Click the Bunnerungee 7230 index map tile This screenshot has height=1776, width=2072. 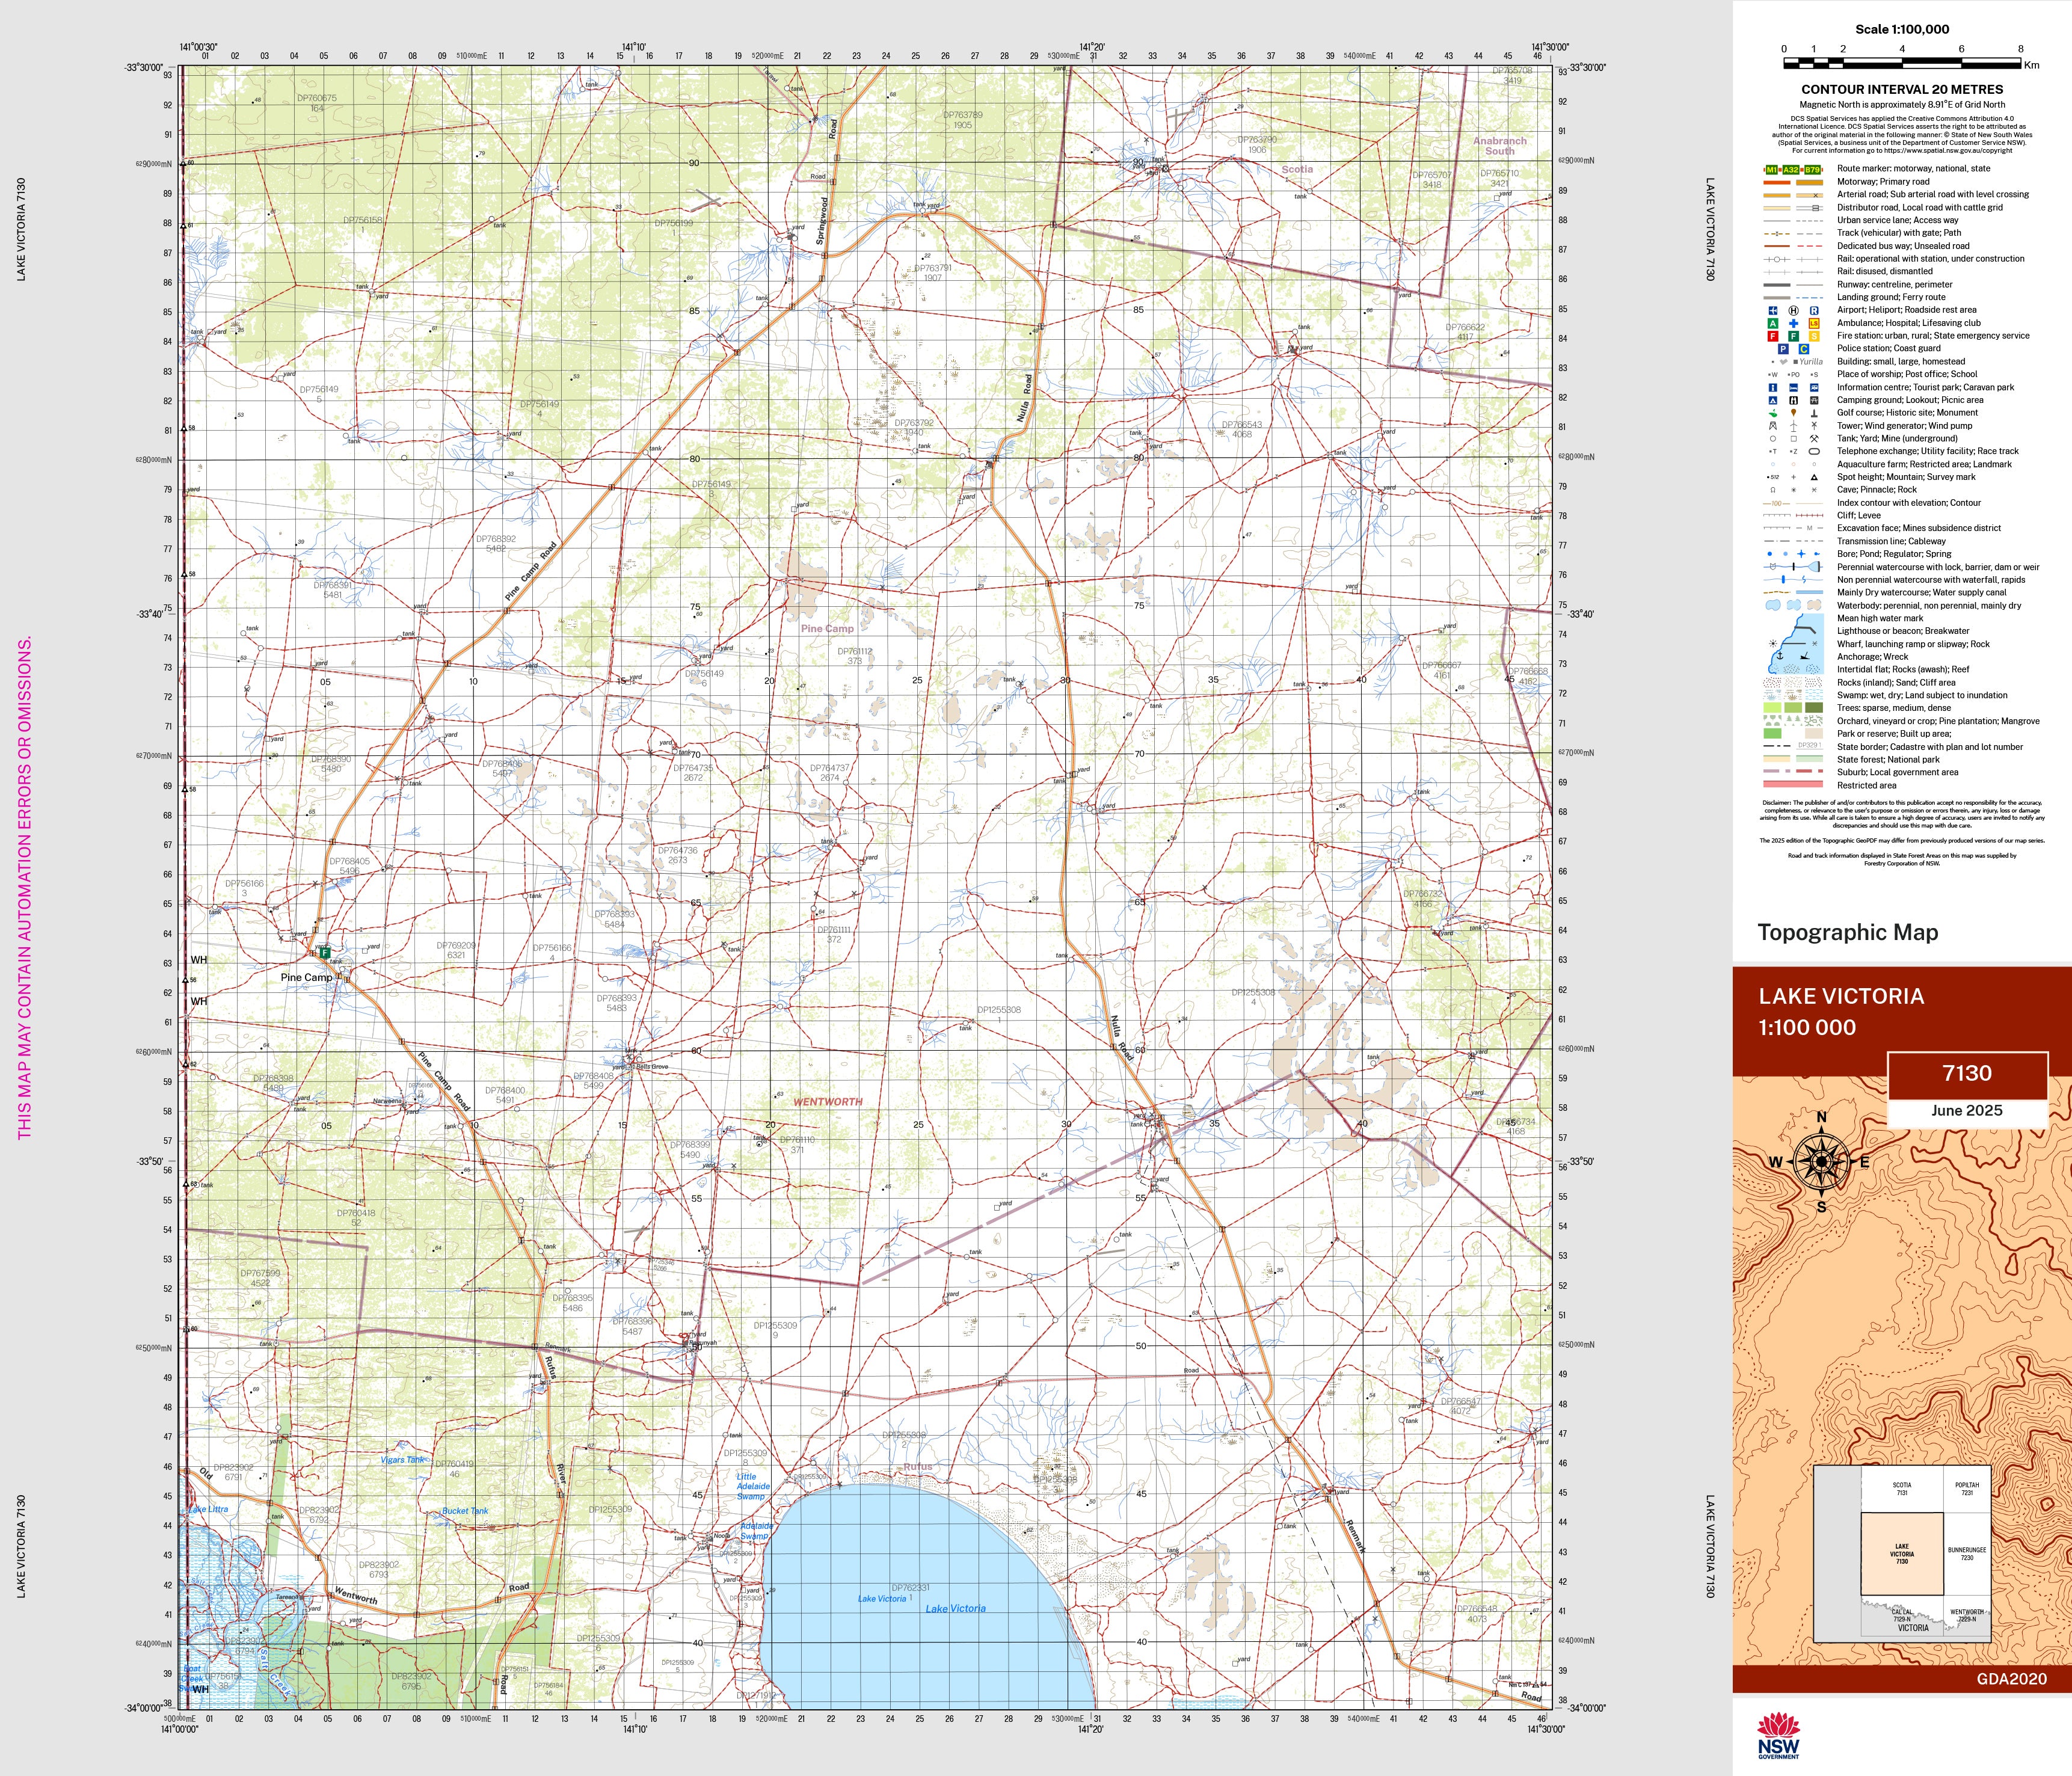[x=1967, y=1553]
